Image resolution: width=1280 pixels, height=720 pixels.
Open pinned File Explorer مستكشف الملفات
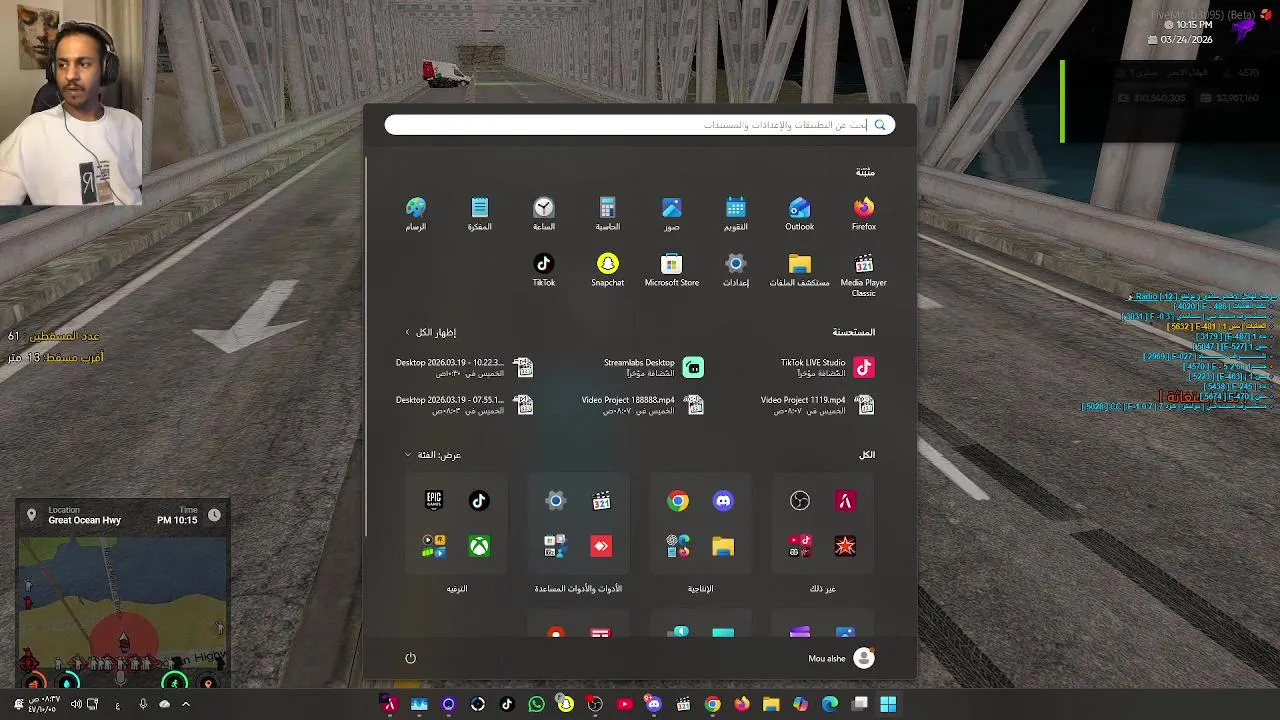(799, 270)
